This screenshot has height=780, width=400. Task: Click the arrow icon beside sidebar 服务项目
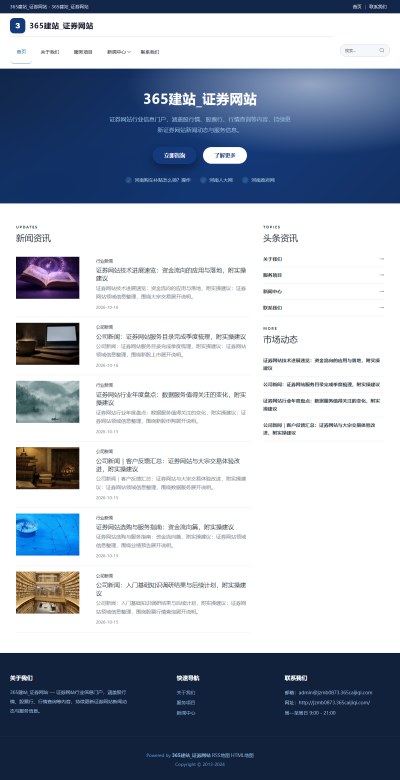[x=382, y=275]
